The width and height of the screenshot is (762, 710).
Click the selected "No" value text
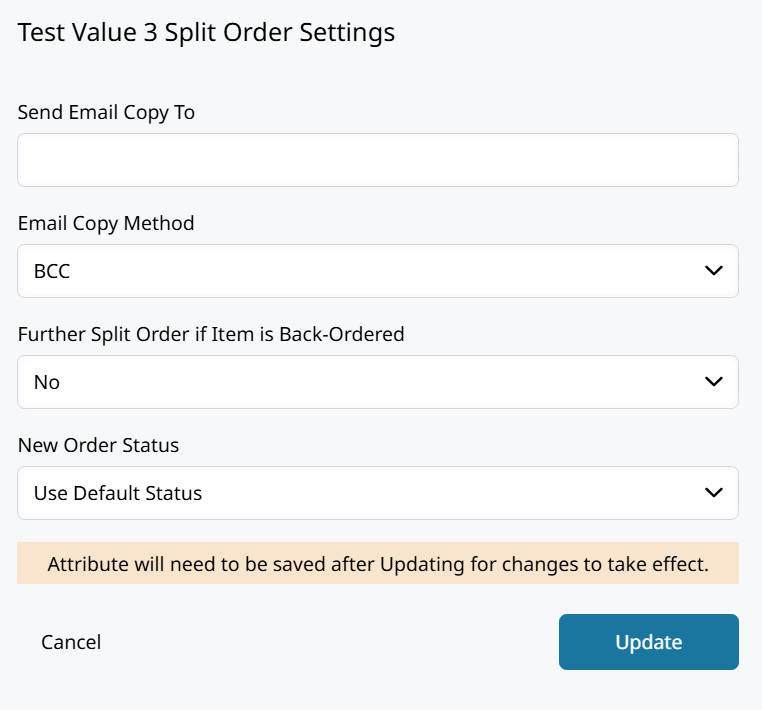[x=47, y=382]
